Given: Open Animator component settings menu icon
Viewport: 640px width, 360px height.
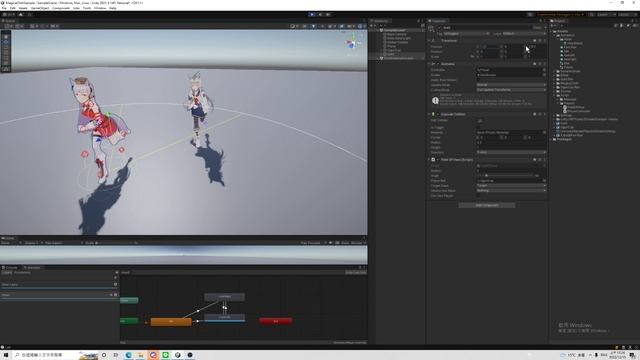Looking at the screenshot, I should pyautogui.click(x=544, y=64).
